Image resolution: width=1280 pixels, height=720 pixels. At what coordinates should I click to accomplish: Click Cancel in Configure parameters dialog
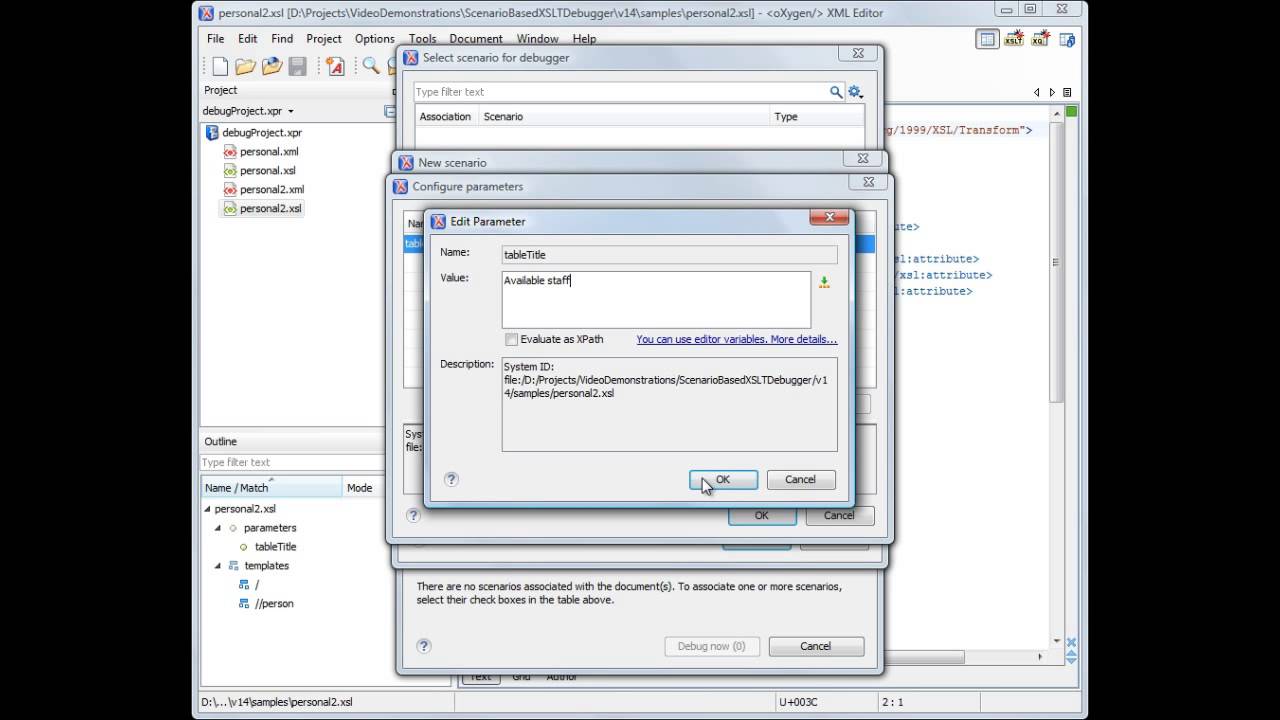839,516
